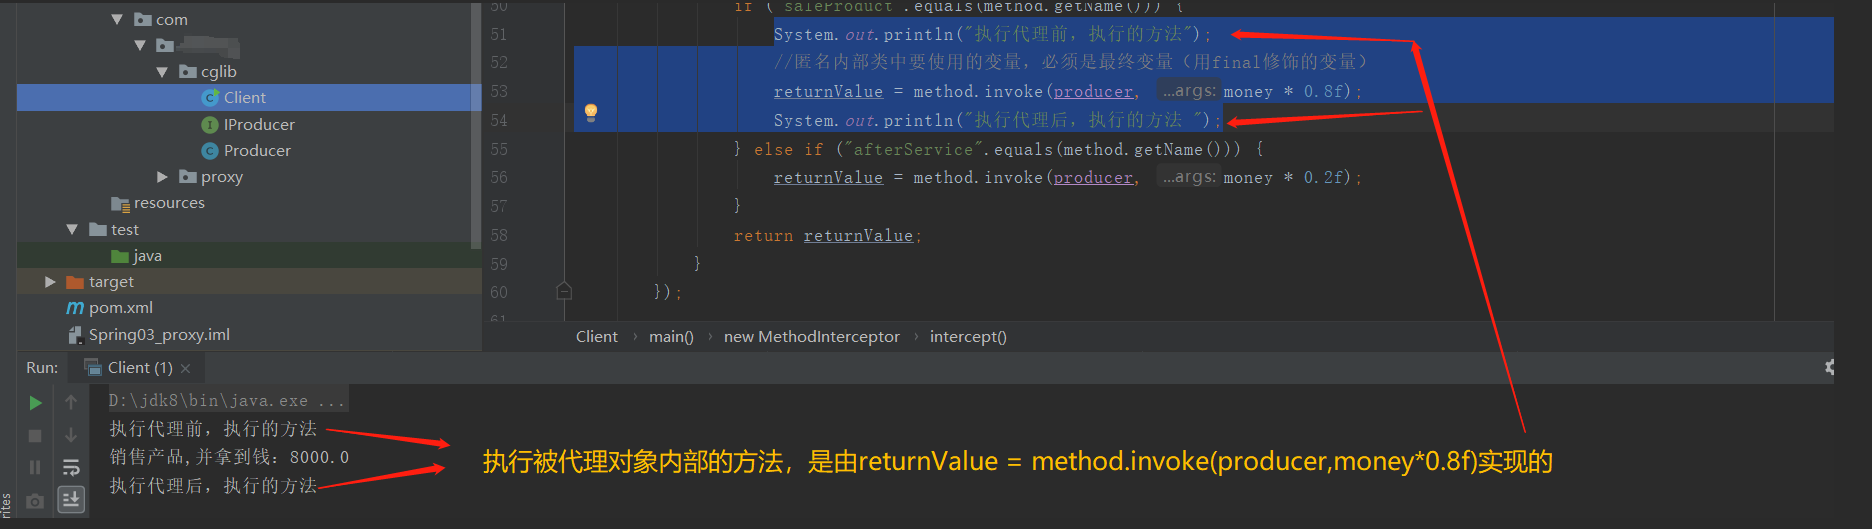Go down the stack trace arrow
Screen dimensions: 1872x529
(x=71, y=435)
